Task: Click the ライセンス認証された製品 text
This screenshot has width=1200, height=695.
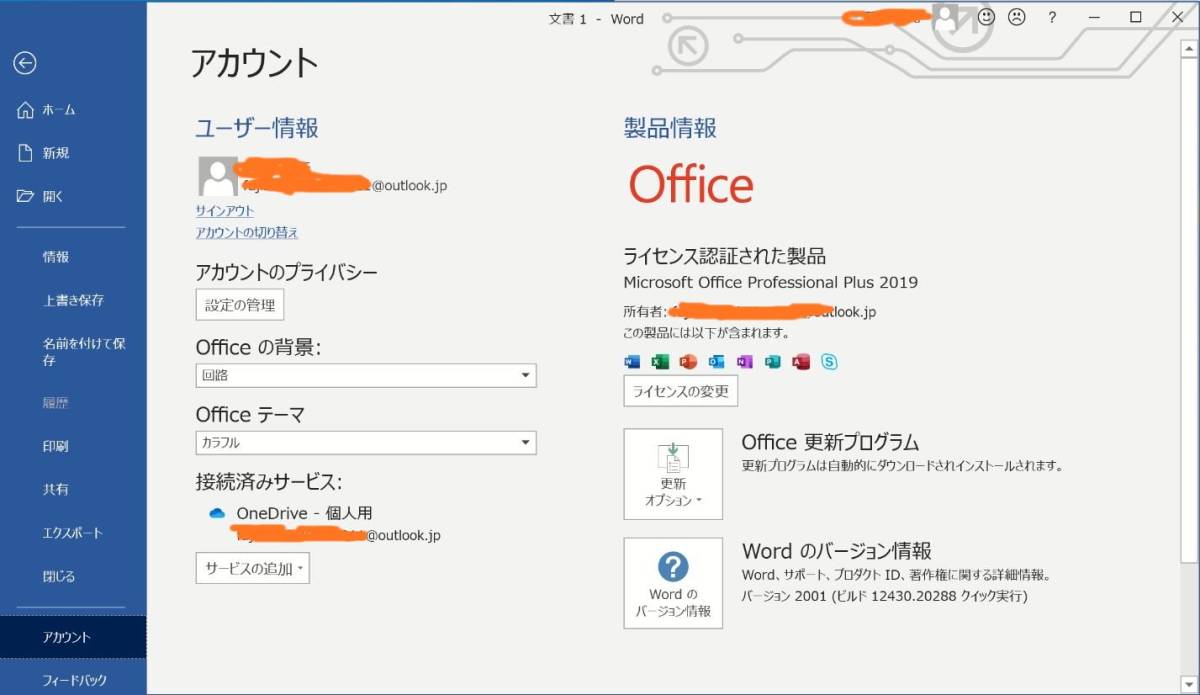Action: (725, 256)
